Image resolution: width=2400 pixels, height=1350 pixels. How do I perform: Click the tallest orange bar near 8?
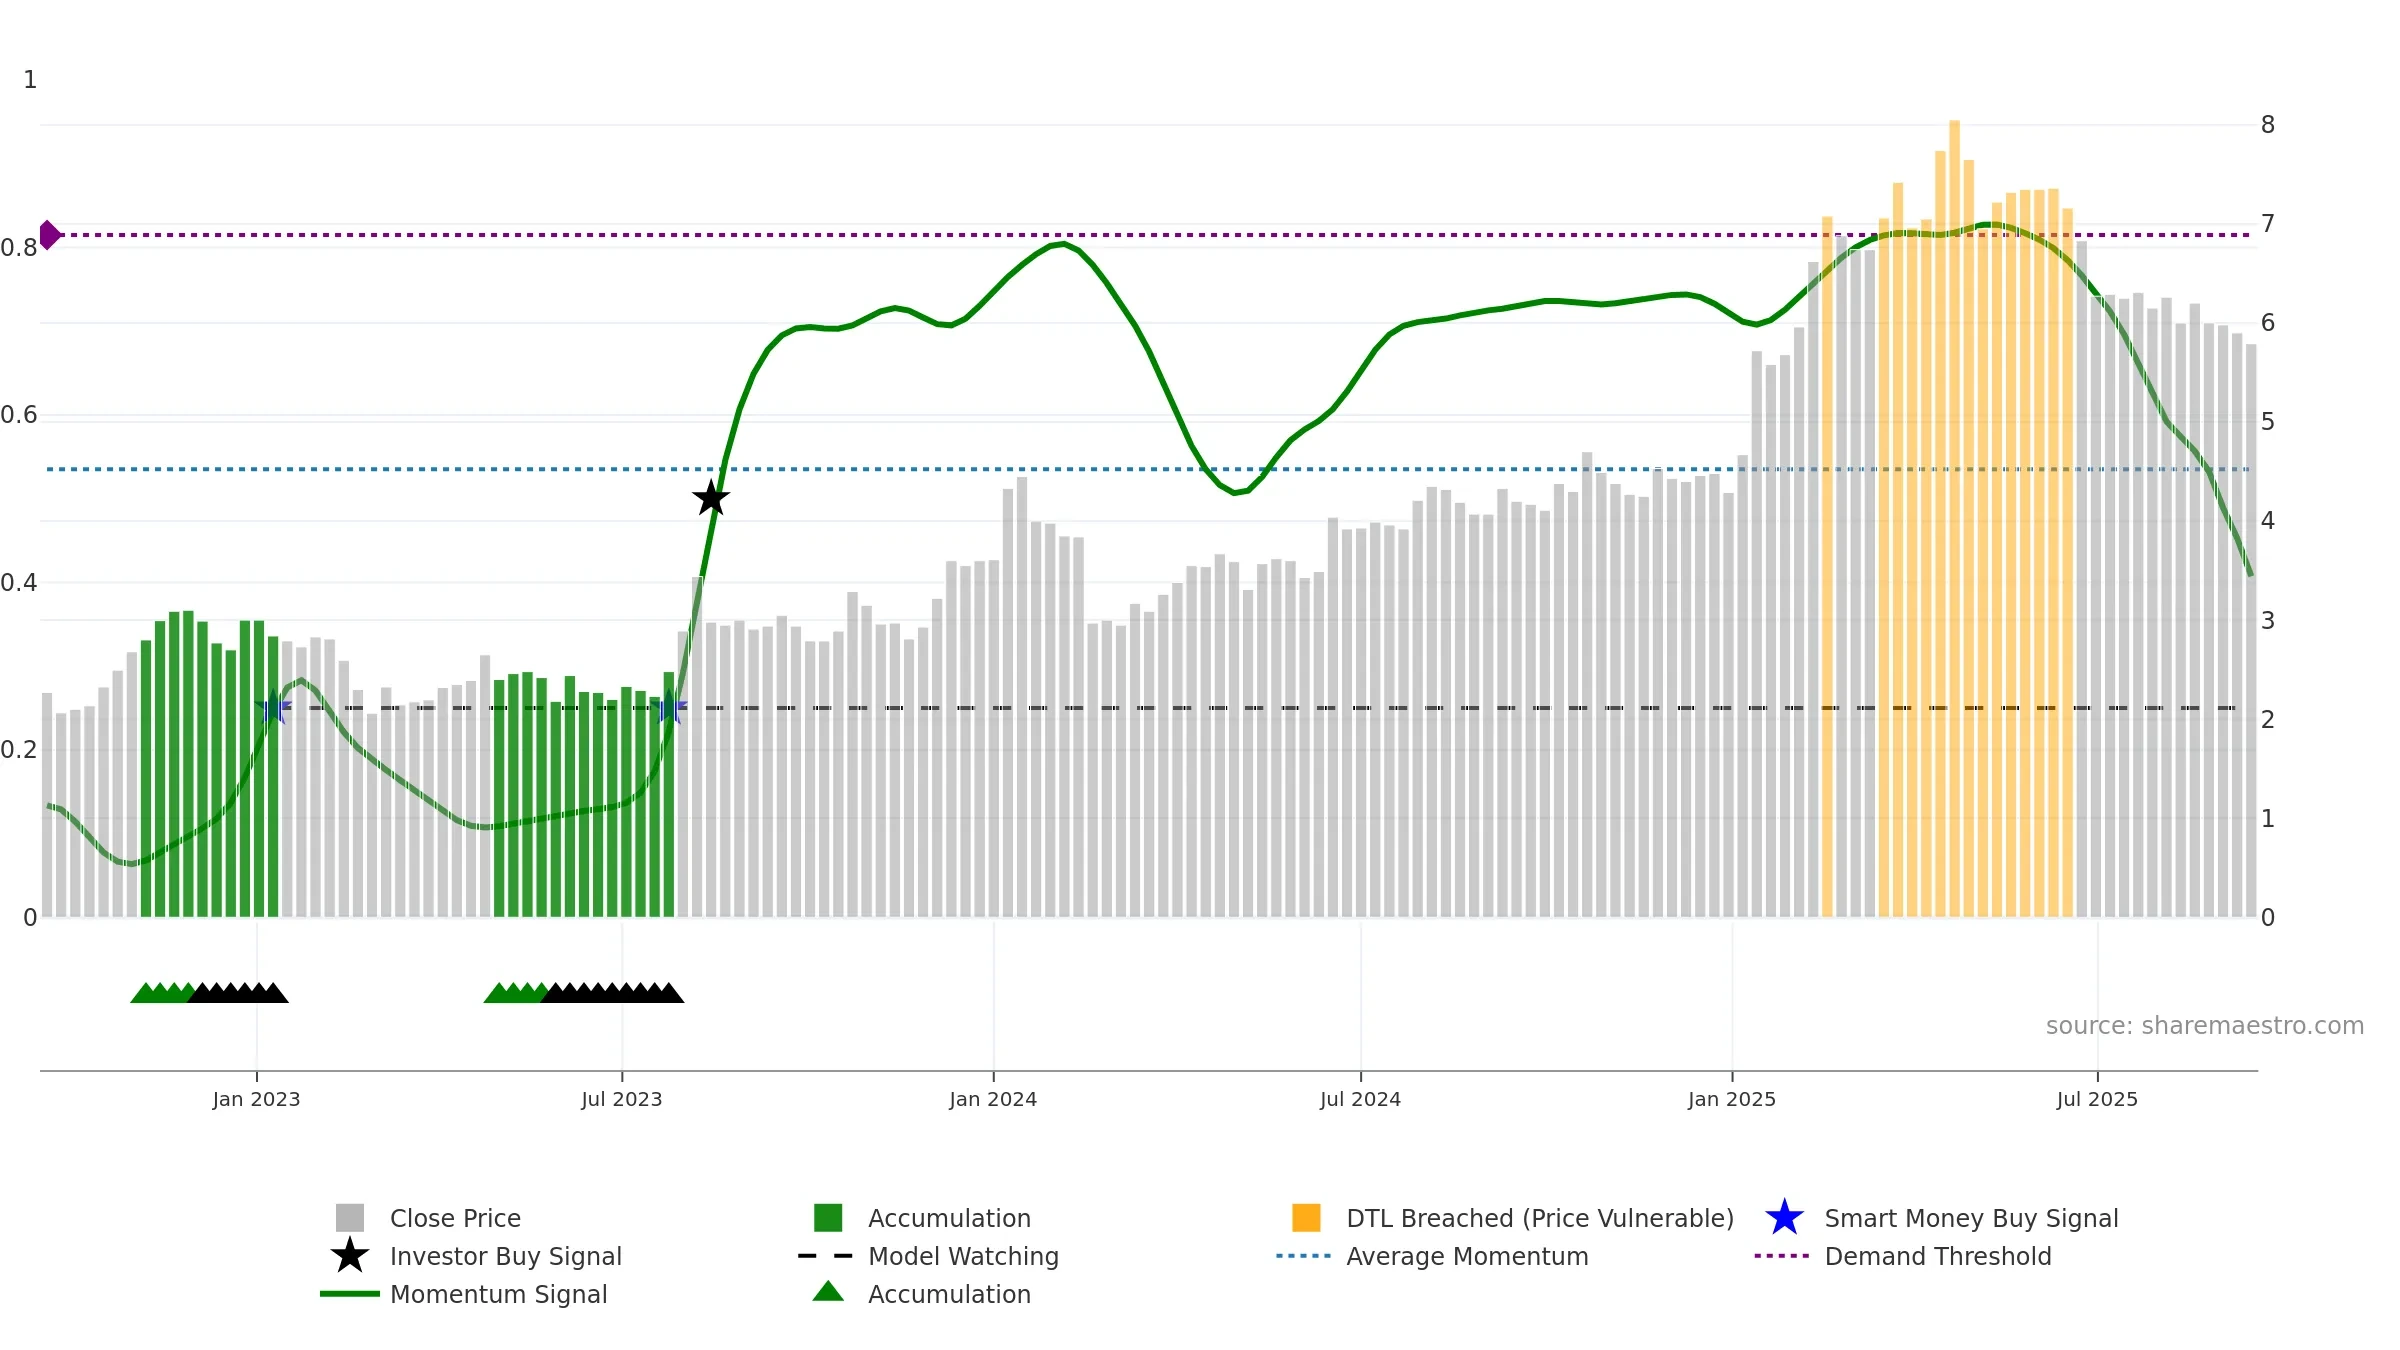point(1954,519)
